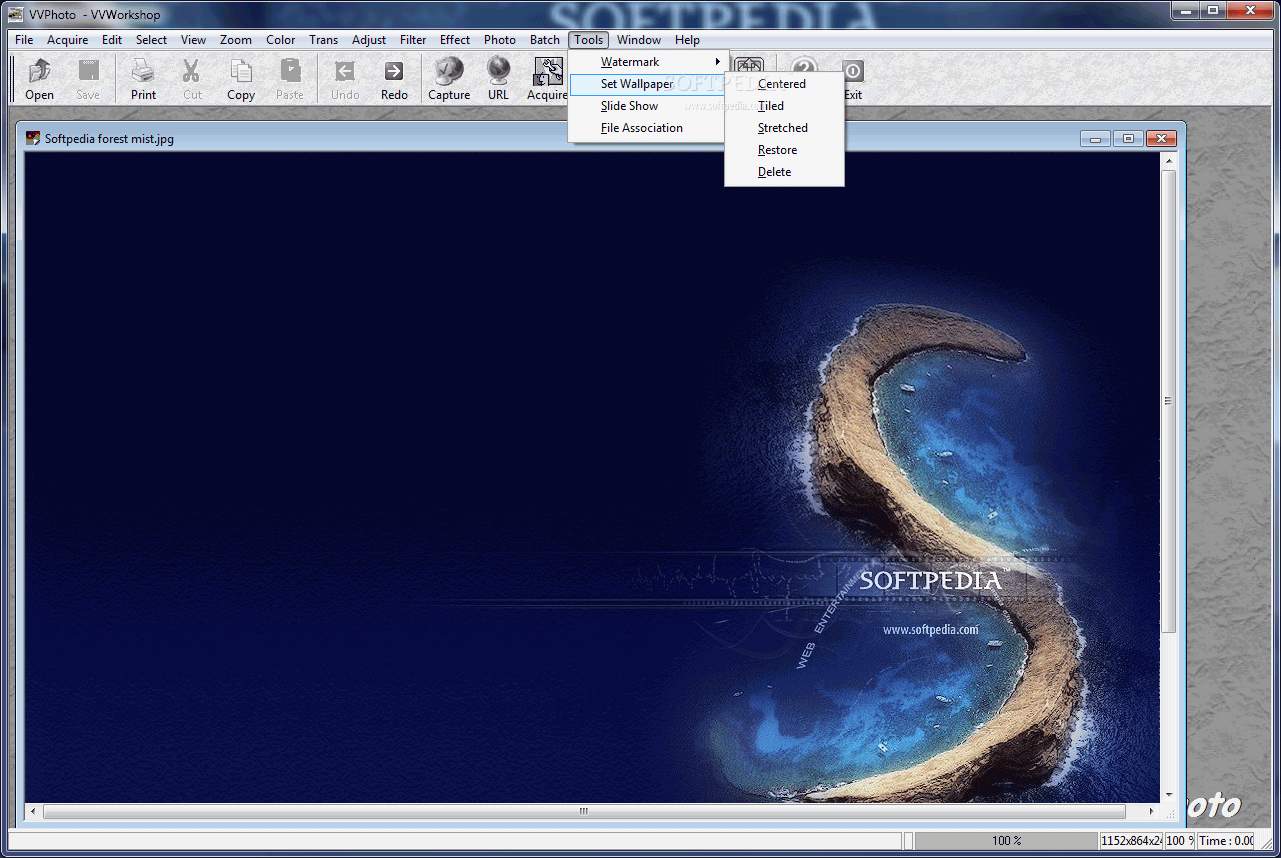
Task: Click the 1152x864x24 image size status field
Action: pos(1131,841)
